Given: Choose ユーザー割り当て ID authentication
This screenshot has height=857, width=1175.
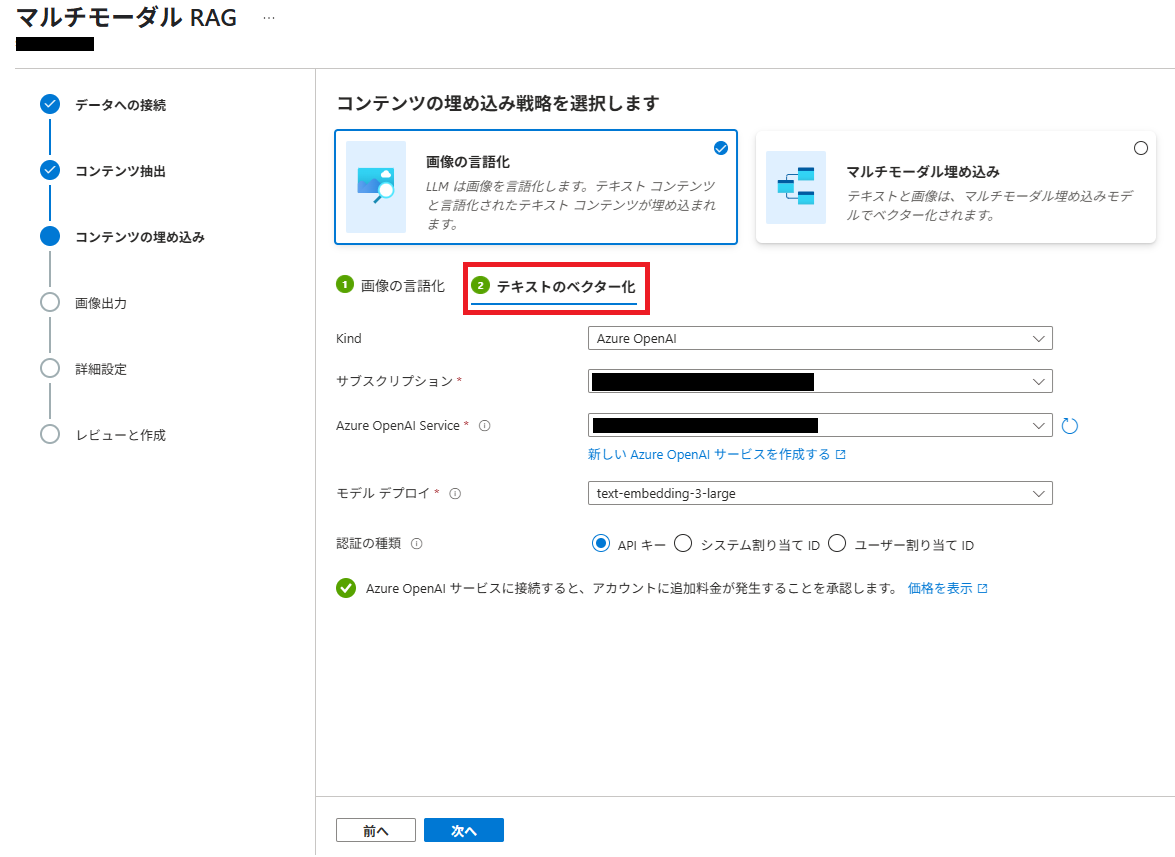Looking at the screenshot, I should point(837,543).
